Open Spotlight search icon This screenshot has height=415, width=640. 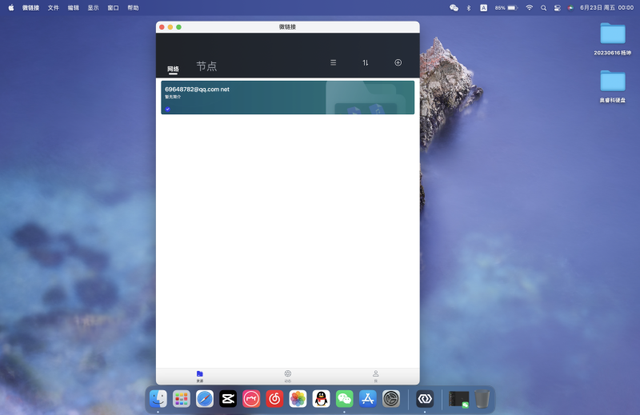[543, 8]
